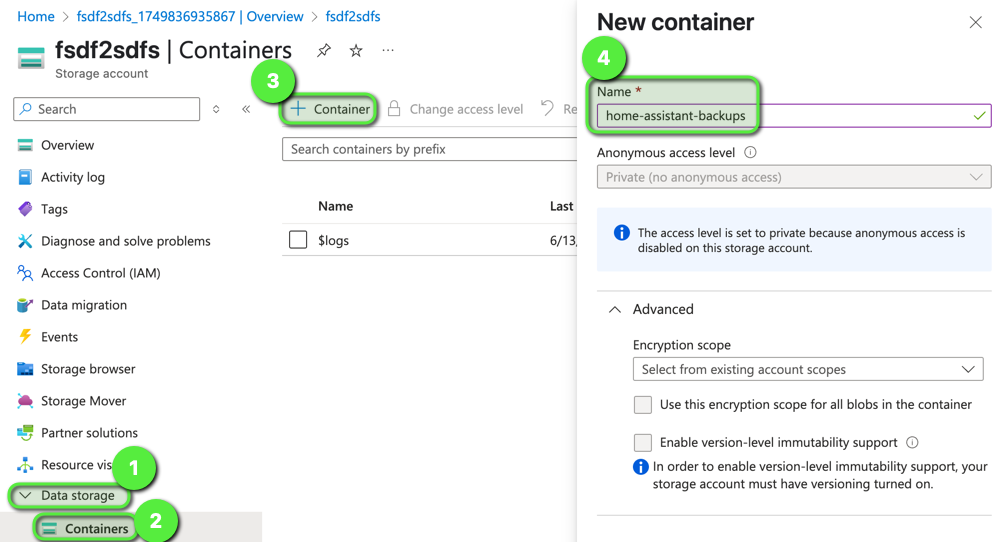Click the favorite star icon
Viewport: 1008px width, 542px height.
click(356, 50)
